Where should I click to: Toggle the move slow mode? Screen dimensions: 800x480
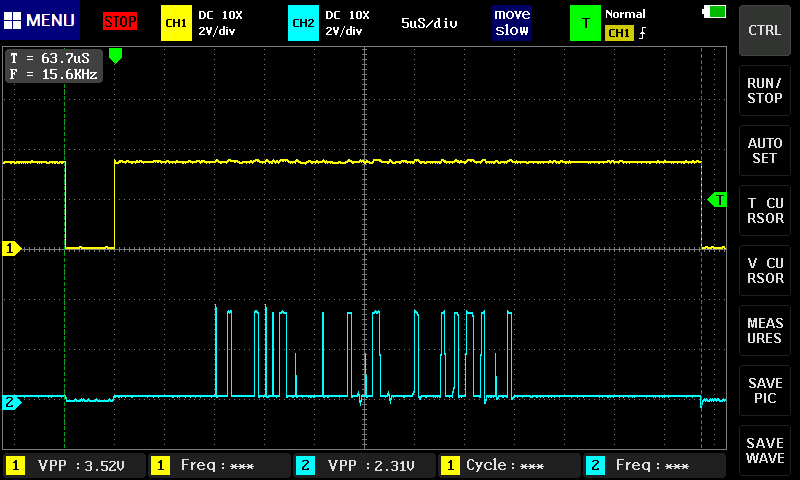(x=512, y=22)
